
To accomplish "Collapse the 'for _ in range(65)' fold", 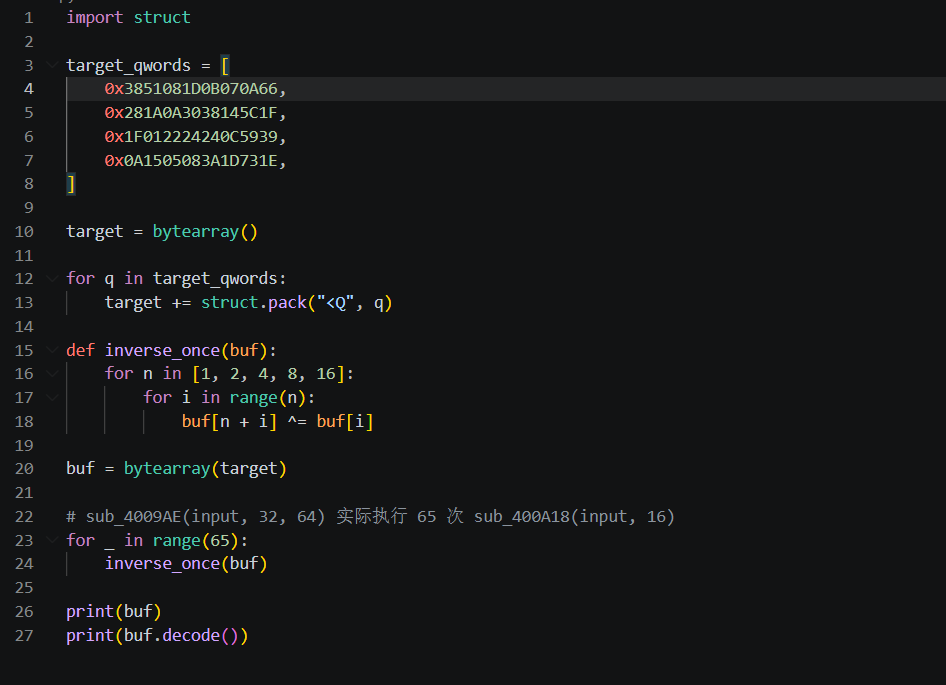I will [x=52, y=540].
